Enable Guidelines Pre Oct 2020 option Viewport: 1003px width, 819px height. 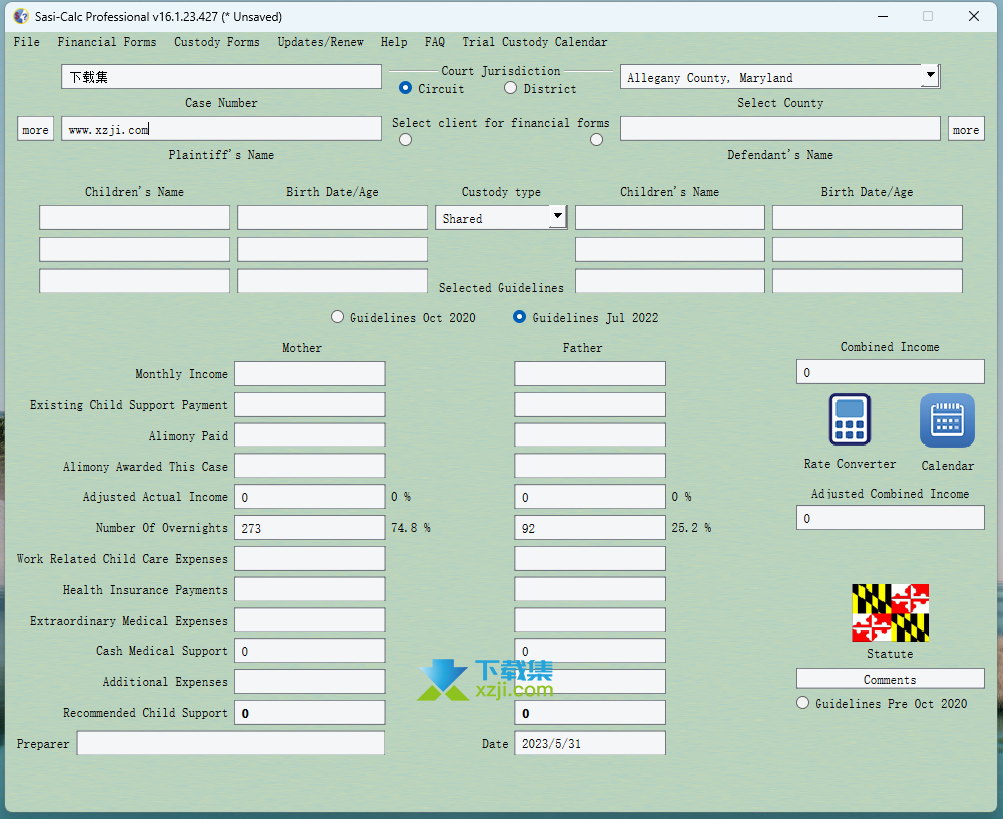coord(802,703)
